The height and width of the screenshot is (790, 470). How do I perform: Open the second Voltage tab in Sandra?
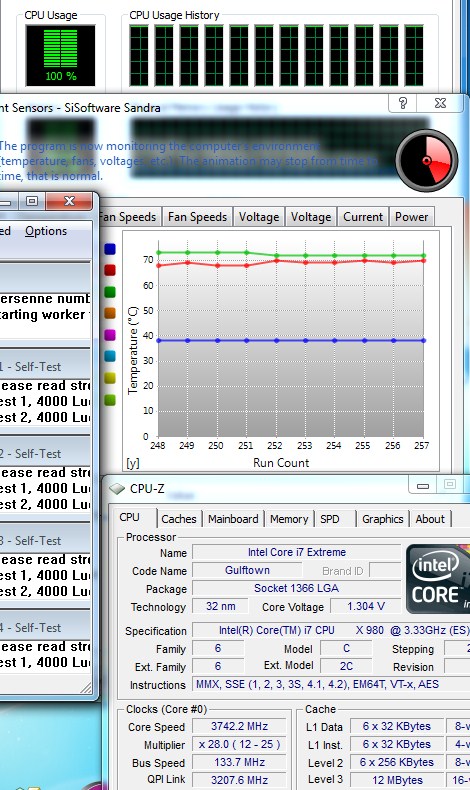point(311,217)
